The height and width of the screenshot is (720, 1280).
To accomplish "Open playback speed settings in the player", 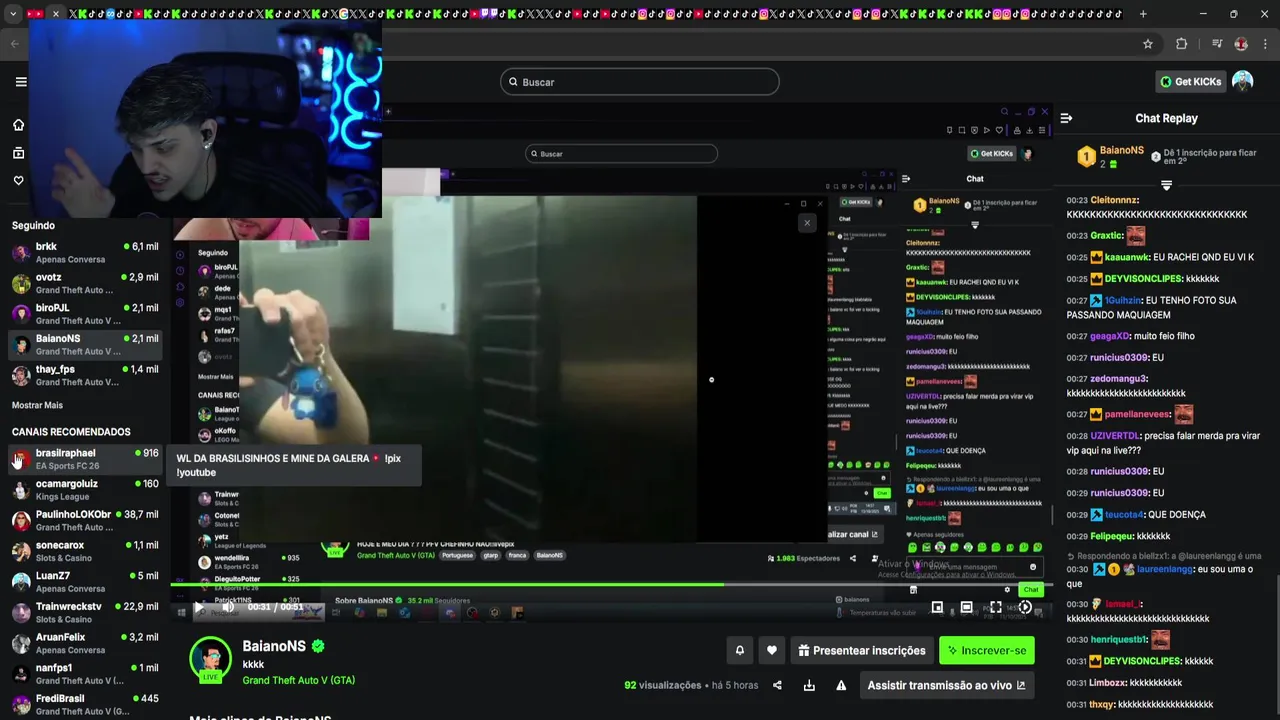I will (x=1025, y=607).
